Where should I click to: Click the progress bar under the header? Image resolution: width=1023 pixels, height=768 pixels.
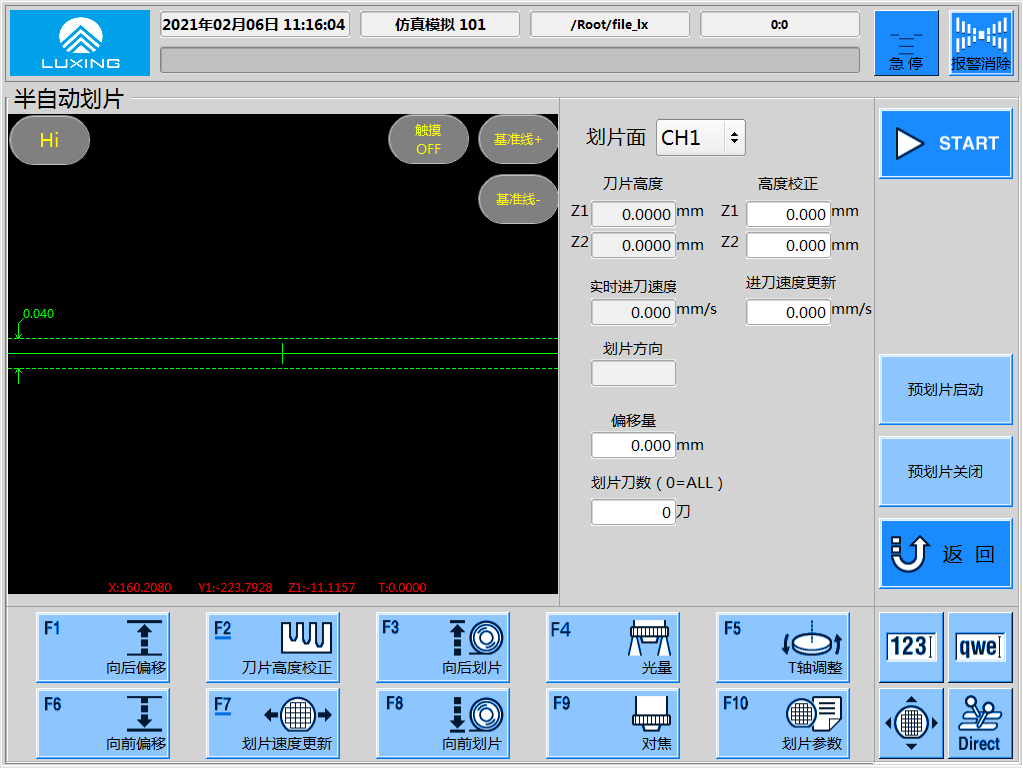click(510, 60)
